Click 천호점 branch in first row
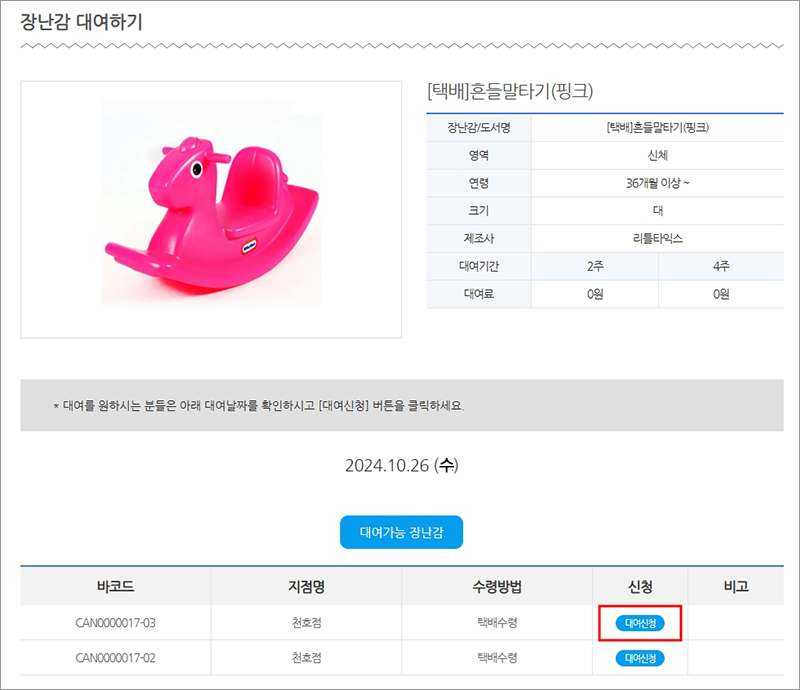800x690 pixels. pyautogui.click(x=306, y=623)
